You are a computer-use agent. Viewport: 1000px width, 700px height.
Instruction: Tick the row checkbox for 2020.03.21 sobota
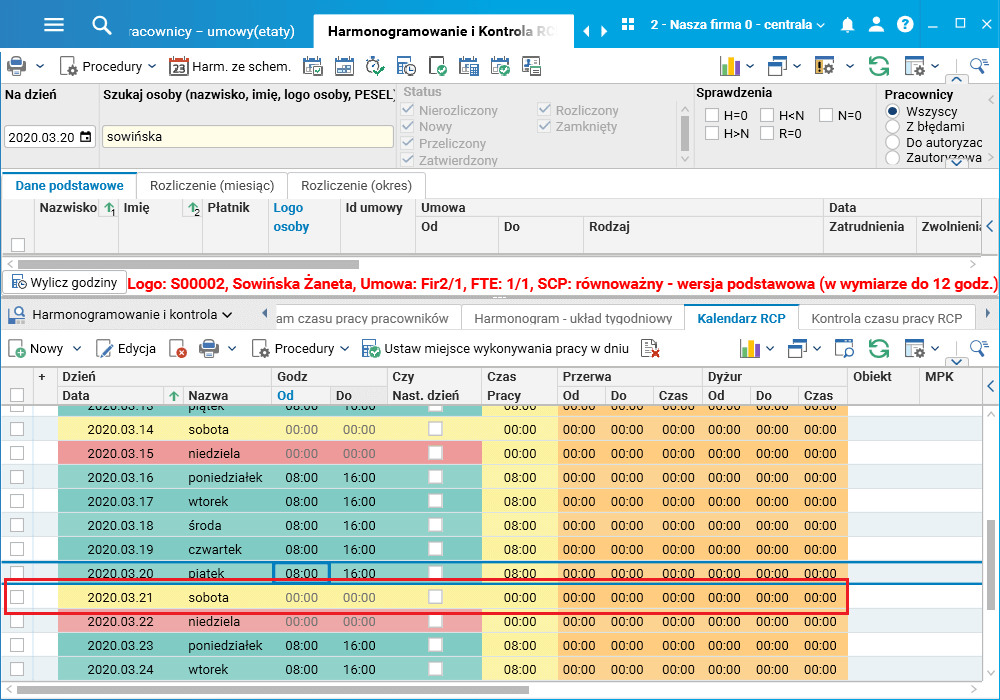tap(17, 598)
